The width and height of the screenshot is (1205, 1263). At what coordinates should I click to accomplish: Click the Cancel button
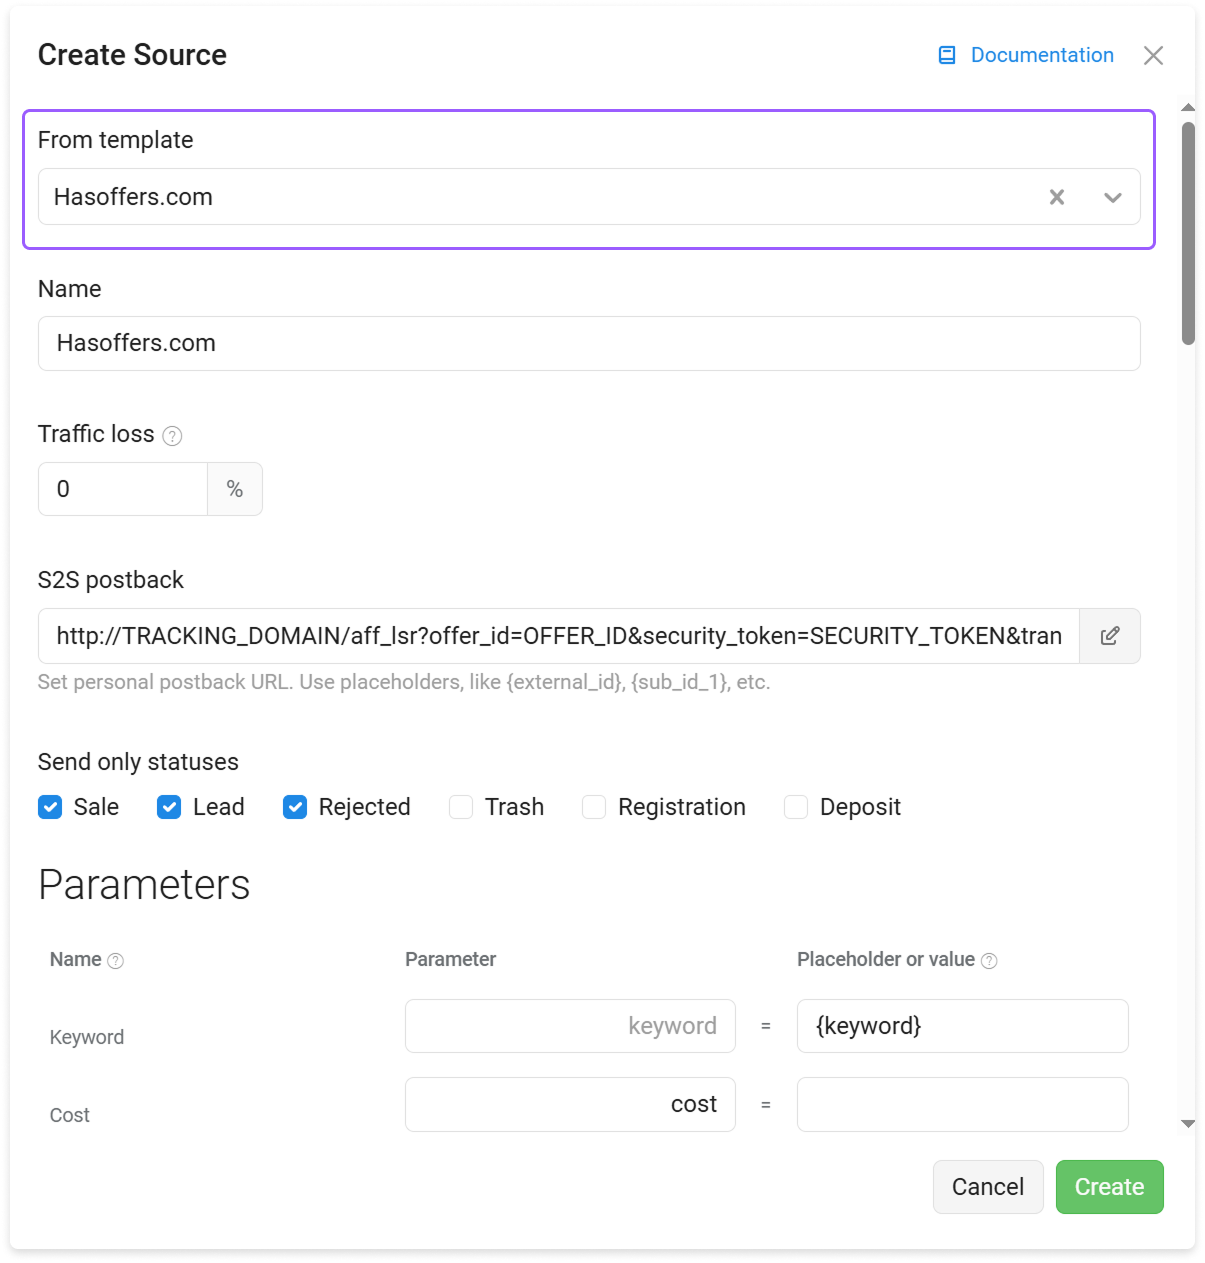point(988,1187)
